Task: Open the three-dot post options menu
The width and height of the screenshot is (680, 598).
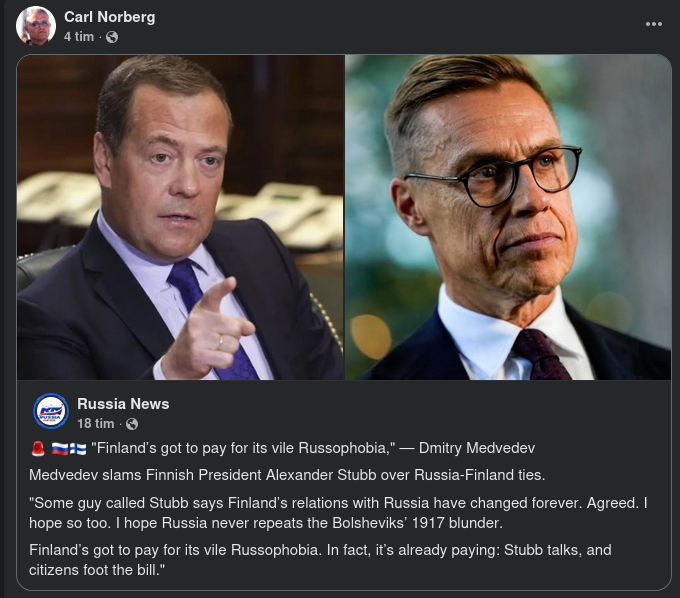Action: point(654,24)
